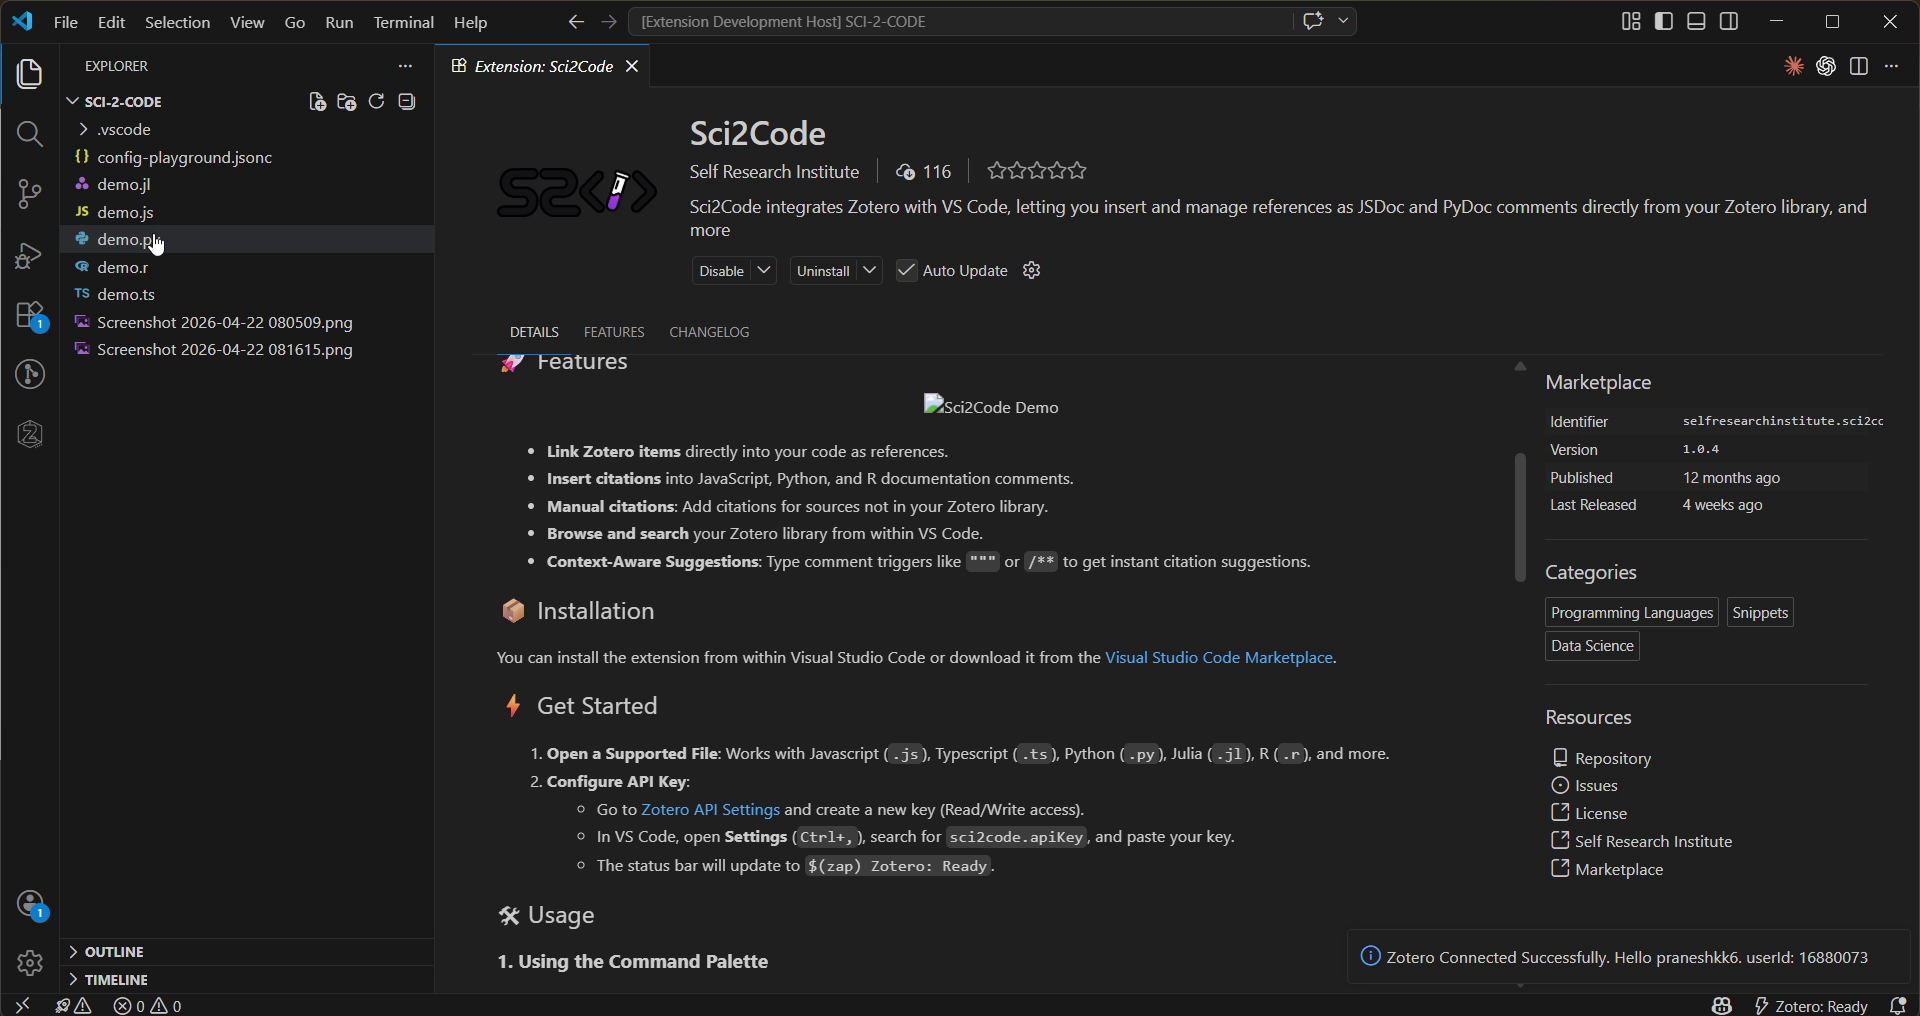Viewport: 1920px width, 1016px height.
Task: Switch to the CHANGELOG tab
Action: (x=709, y=332)
